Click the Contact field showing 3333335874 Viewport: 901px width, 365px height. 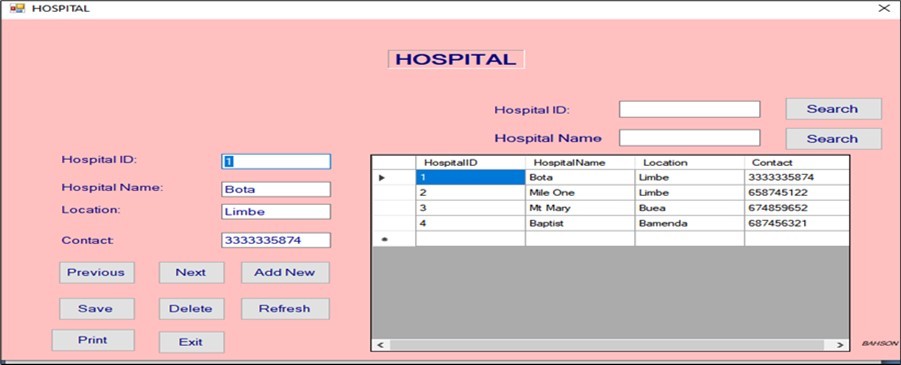[x=276, y=240]
